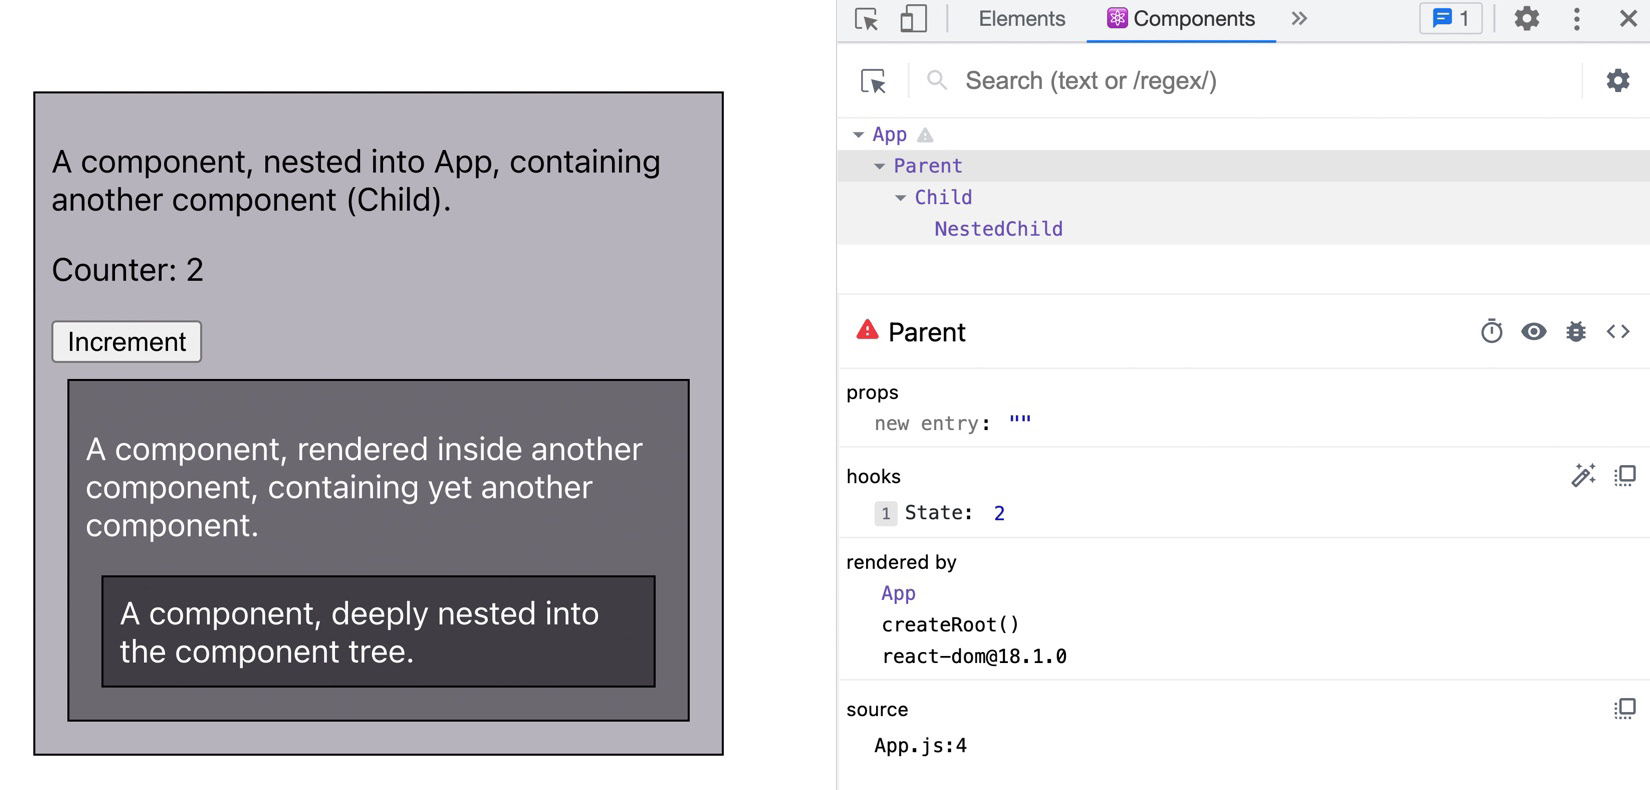Log component data with bug icon
This screenshot has width=1650, height=790.
[1576, 332]
